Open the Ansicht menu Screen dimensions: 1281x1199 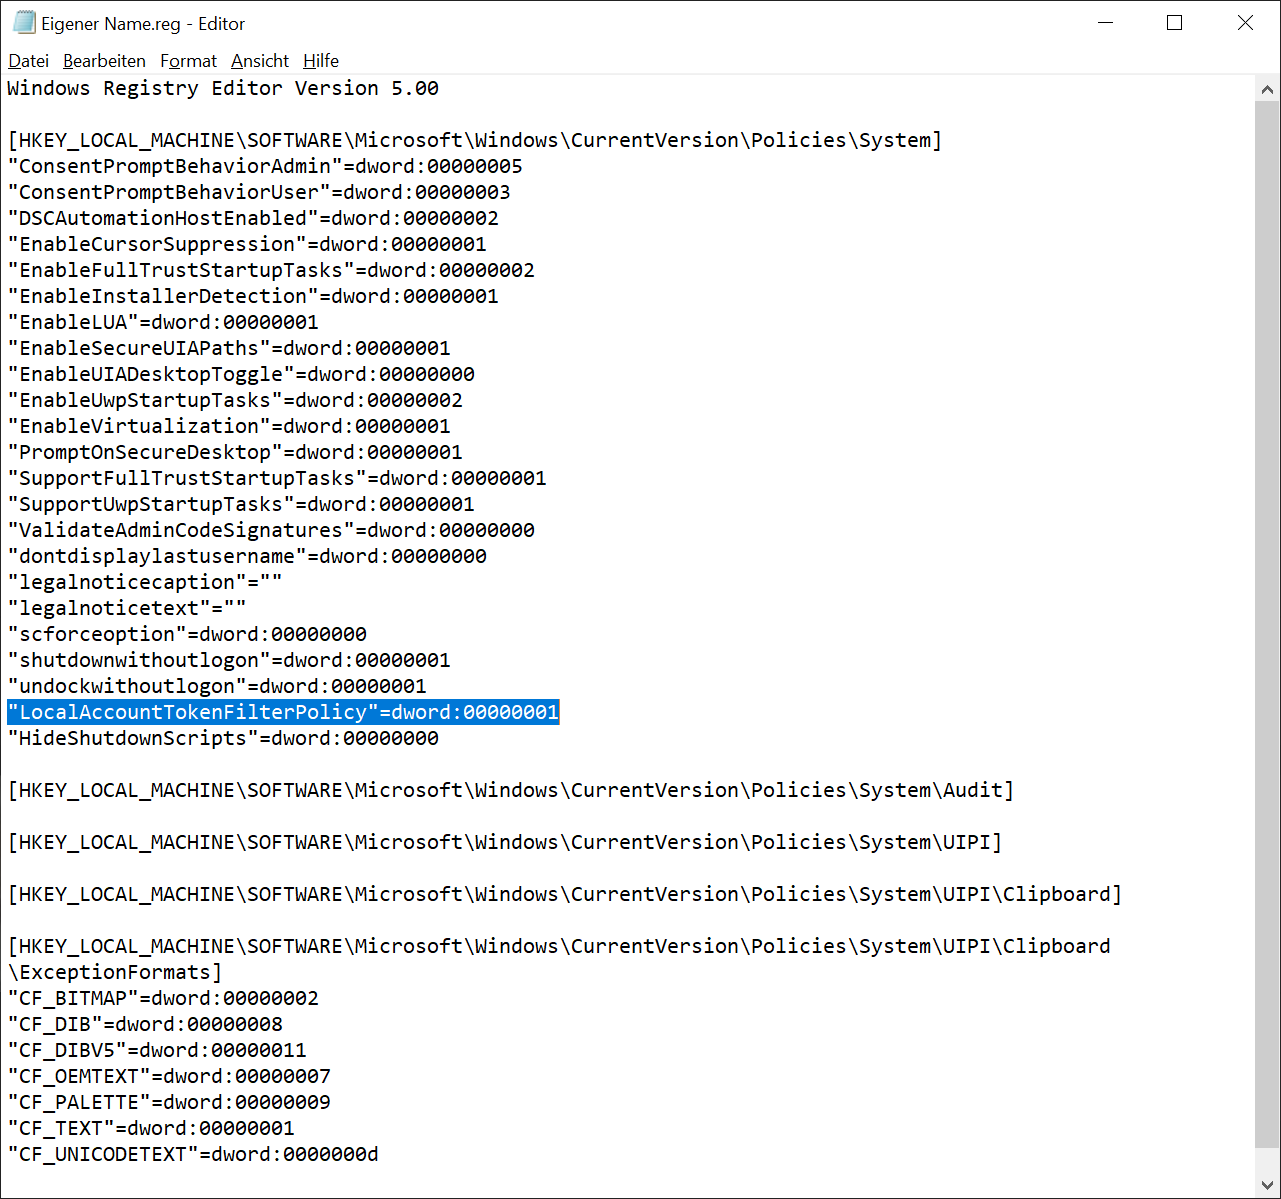(x=260, y=61)
